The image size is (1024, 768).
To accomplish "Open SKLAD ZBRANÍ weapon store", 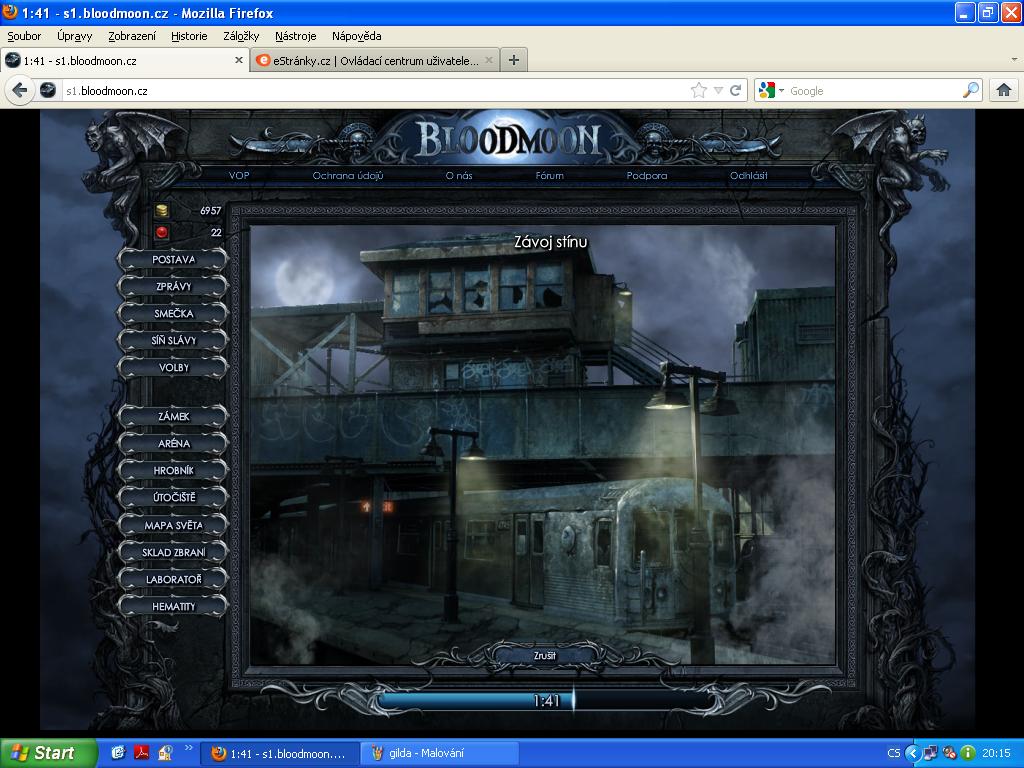I will click(173, 552).
